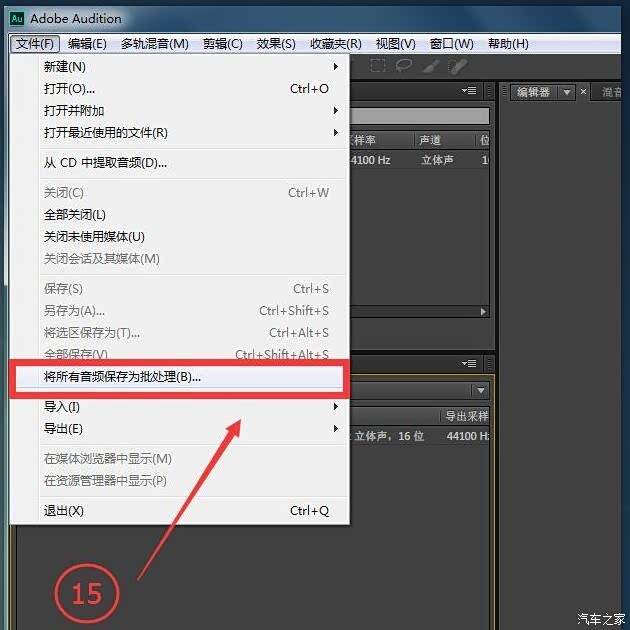Click 将所有音频保存为批处理(B)...
The width and height of the screenshot is (630, 630).
pos(179,377)
